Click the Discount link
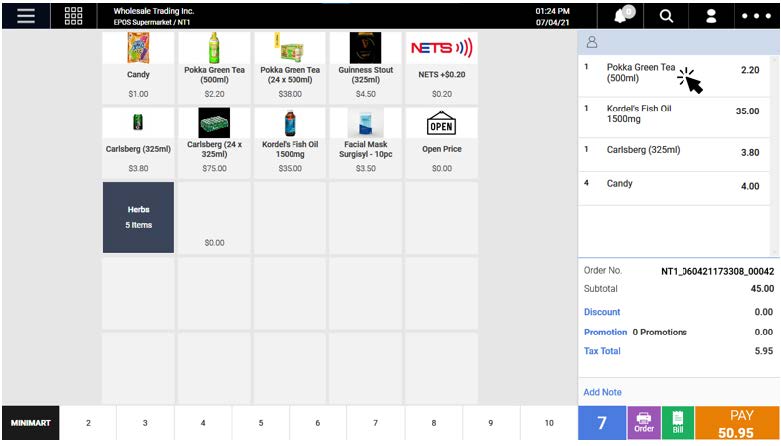The height and width of the screenshot is (446, 781). (602, 312)
